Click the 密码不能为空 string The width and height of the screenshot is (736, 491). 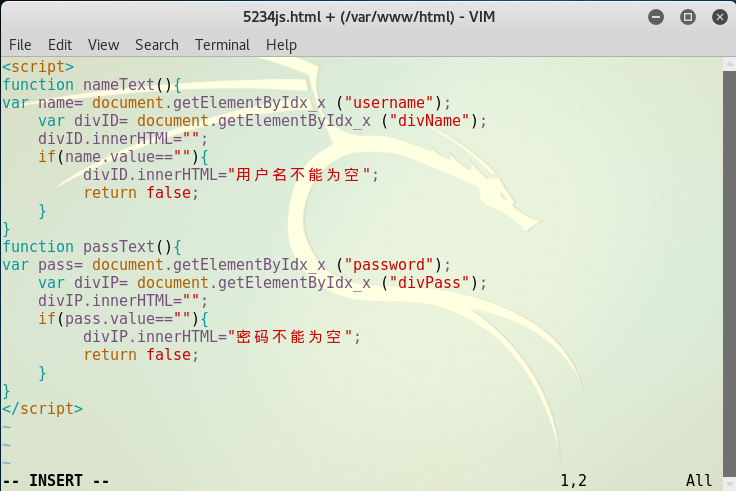click(290, 337)
